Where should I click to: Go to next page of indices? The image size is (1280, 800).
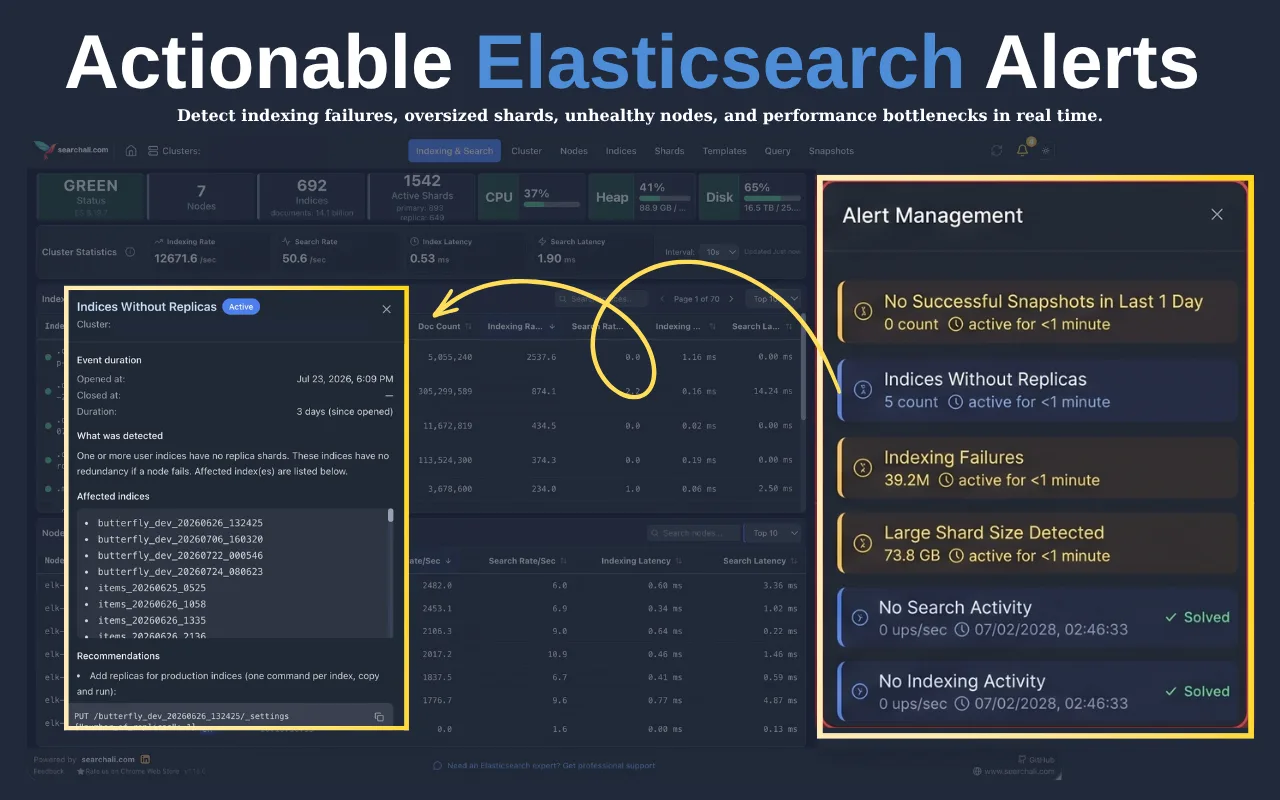coord(731,299)
